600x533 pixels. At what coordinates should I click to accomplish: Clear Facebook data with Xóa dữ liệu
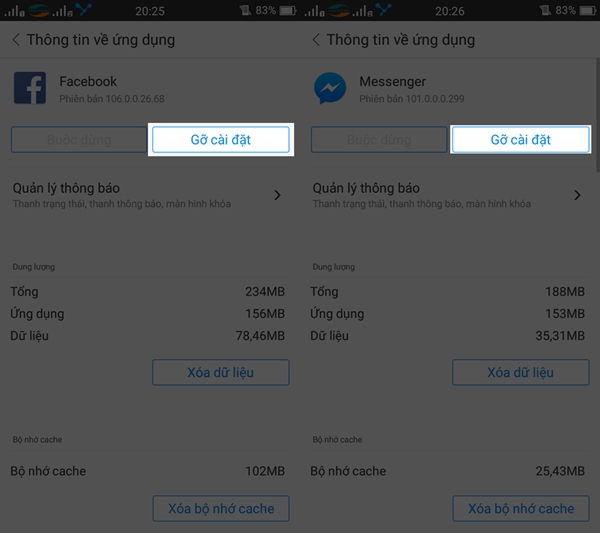point(221,372)
